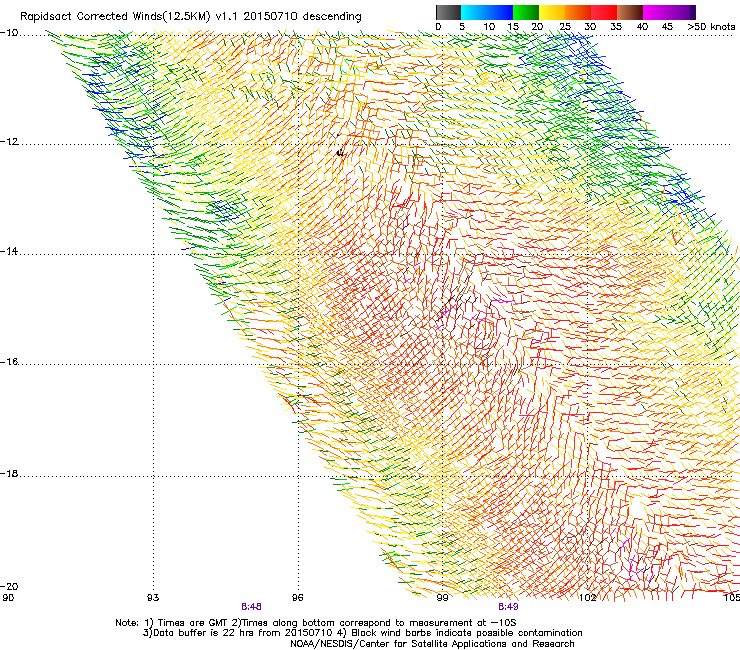
Task: Click the orange 25-30 knots legend segment
Action: pos(578,12)
